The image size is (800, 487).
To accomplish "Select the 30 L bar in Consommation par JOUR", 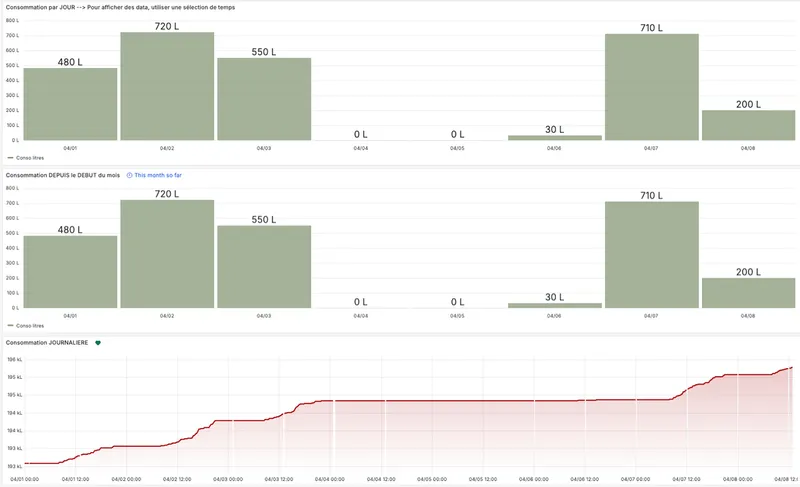I will [555, 138].
